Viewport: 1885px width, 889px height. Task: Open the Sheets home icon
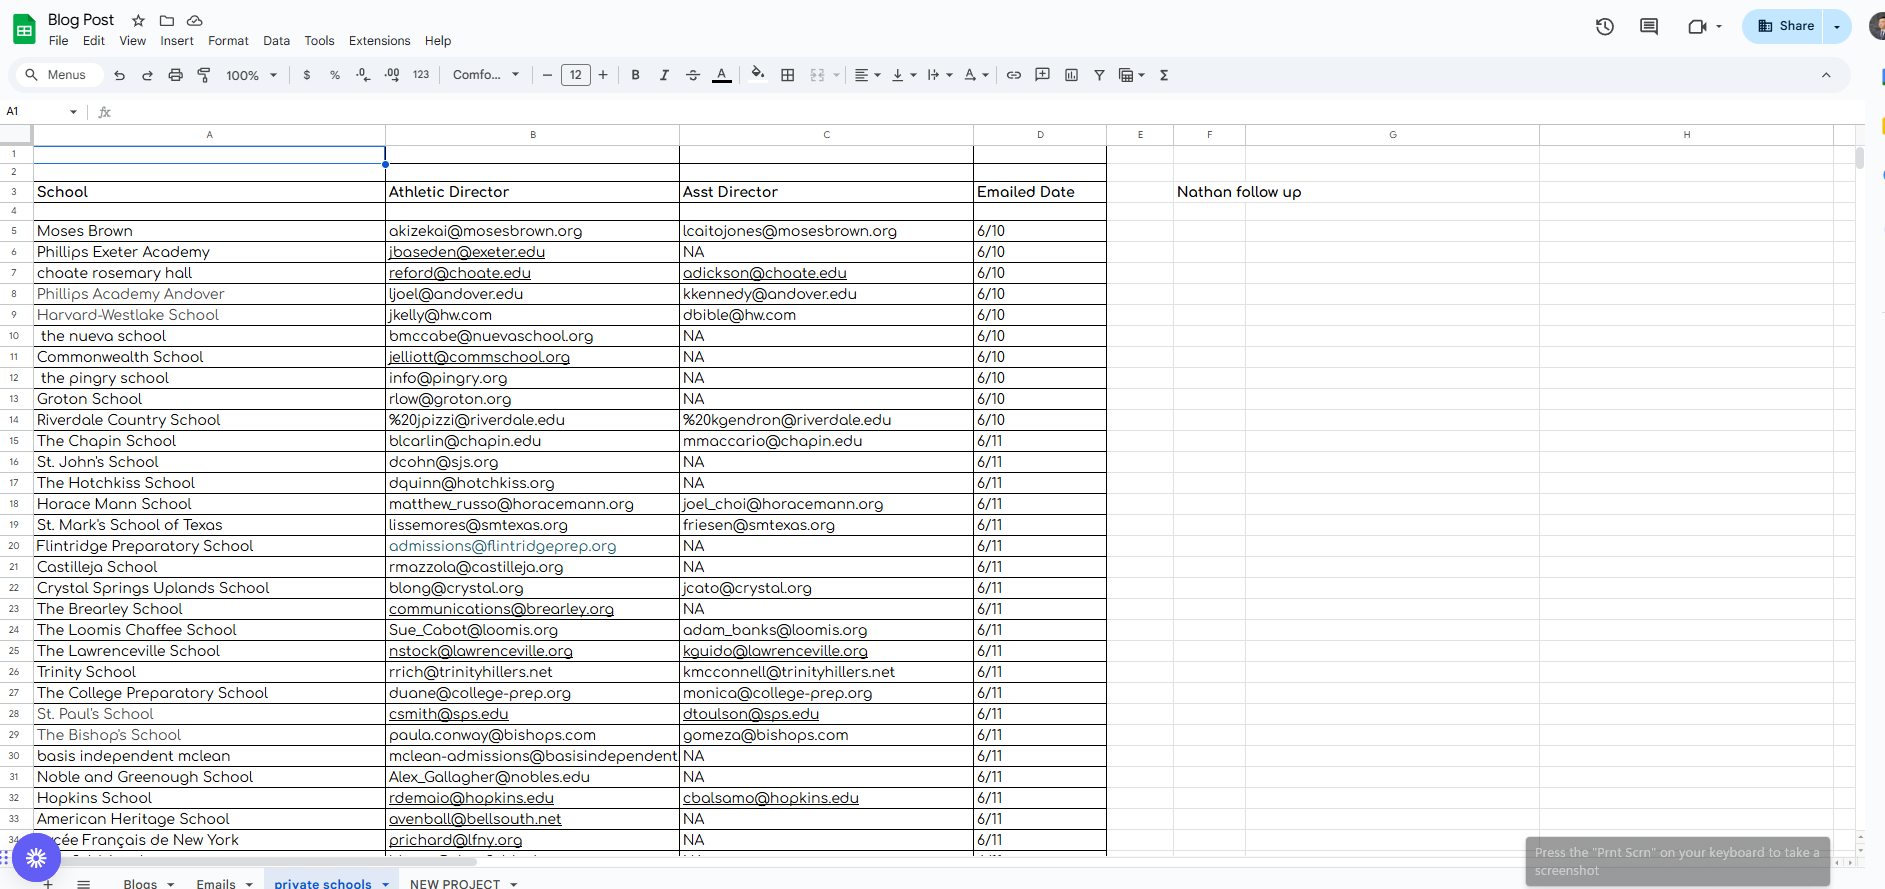click(24, 29)
